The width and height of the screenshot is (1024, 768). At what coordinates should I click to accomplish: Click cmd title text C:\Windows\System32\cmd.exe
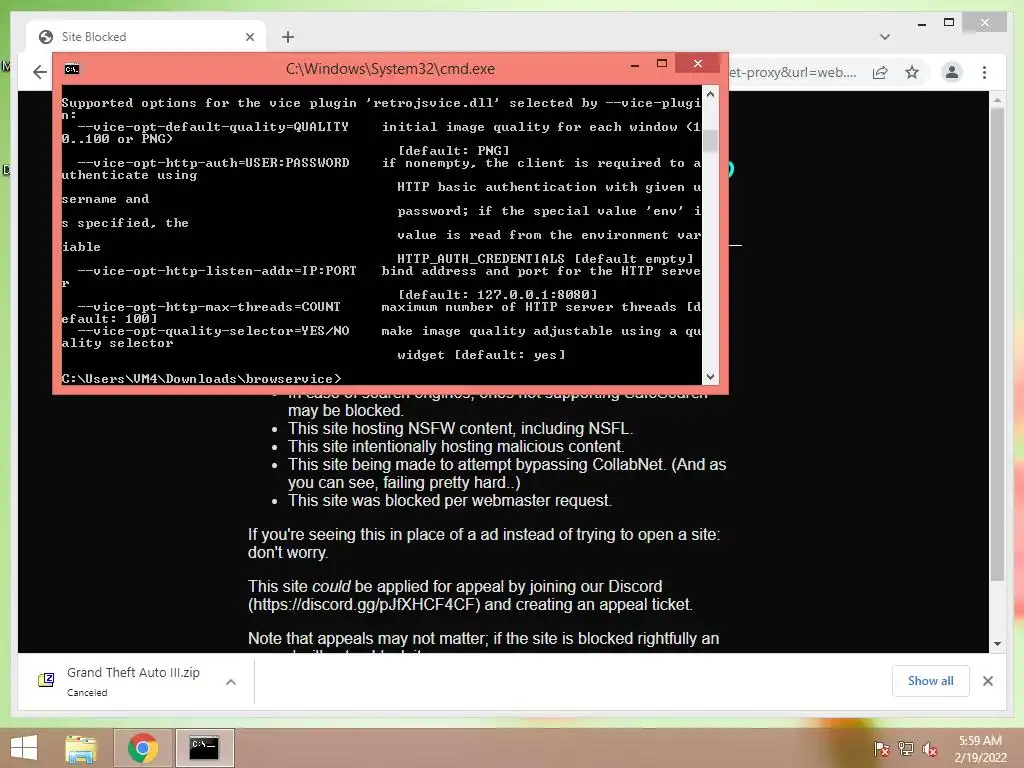pyautogui.click(x=390, y=69)
